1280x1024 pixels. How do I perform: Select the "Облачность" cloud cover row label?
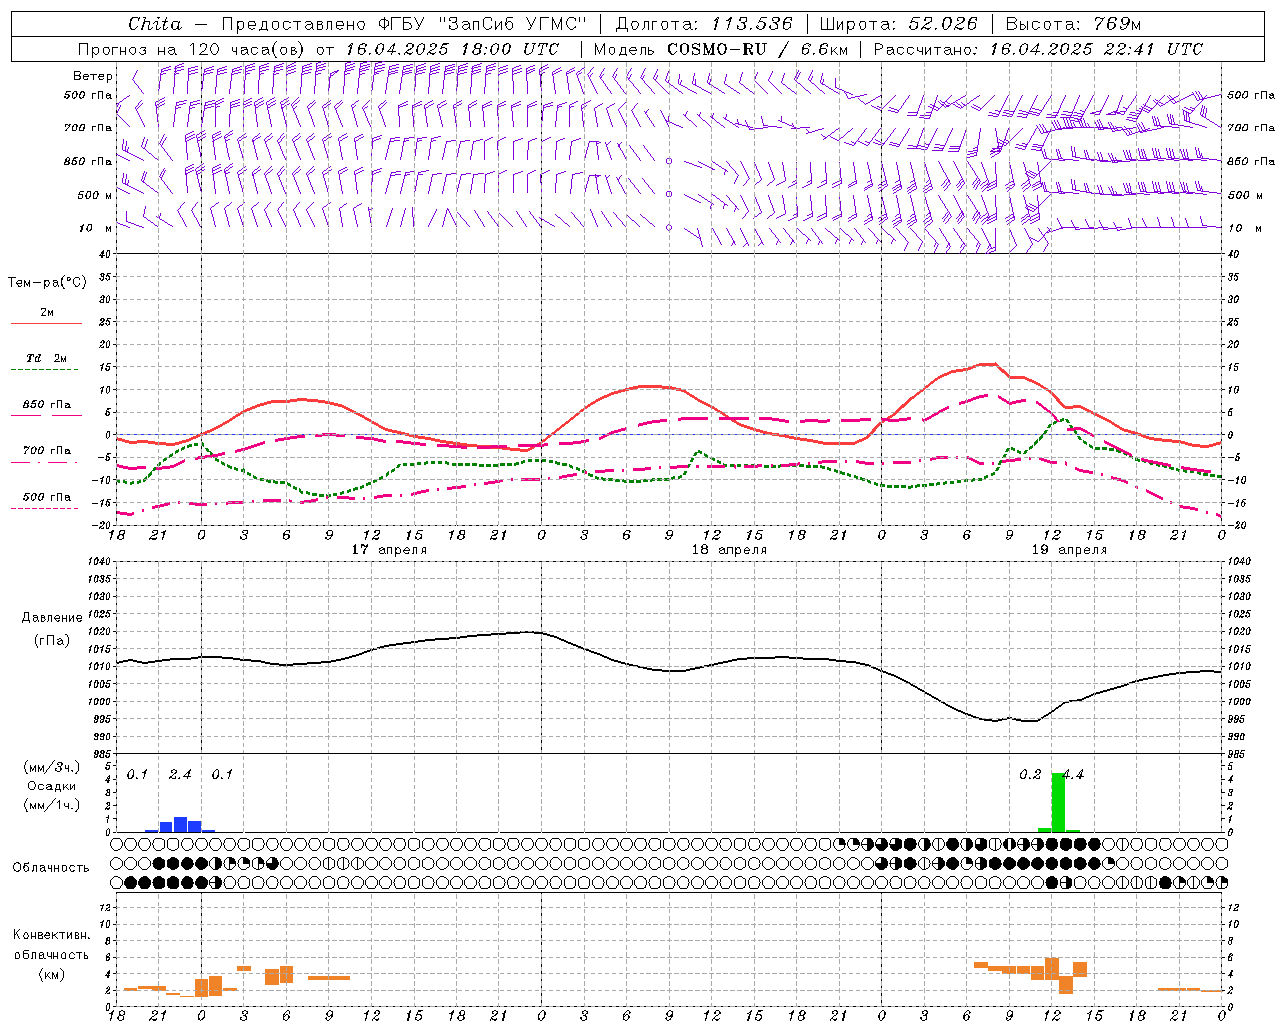tap(51, 868)
